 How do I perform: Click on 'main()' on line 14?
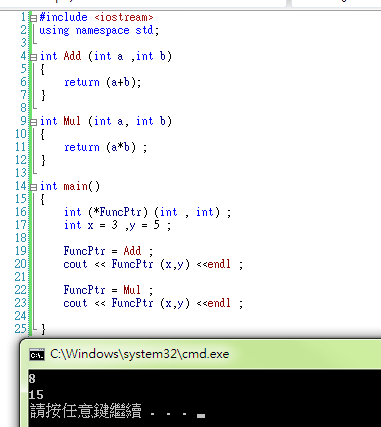(82, 186)
